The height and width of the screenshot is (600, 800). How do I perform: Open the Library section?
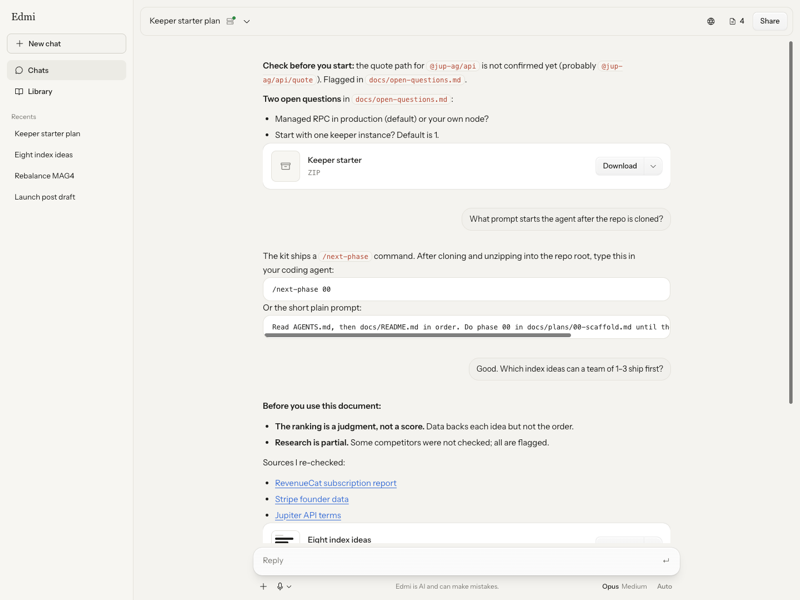(x=66, y=91)
